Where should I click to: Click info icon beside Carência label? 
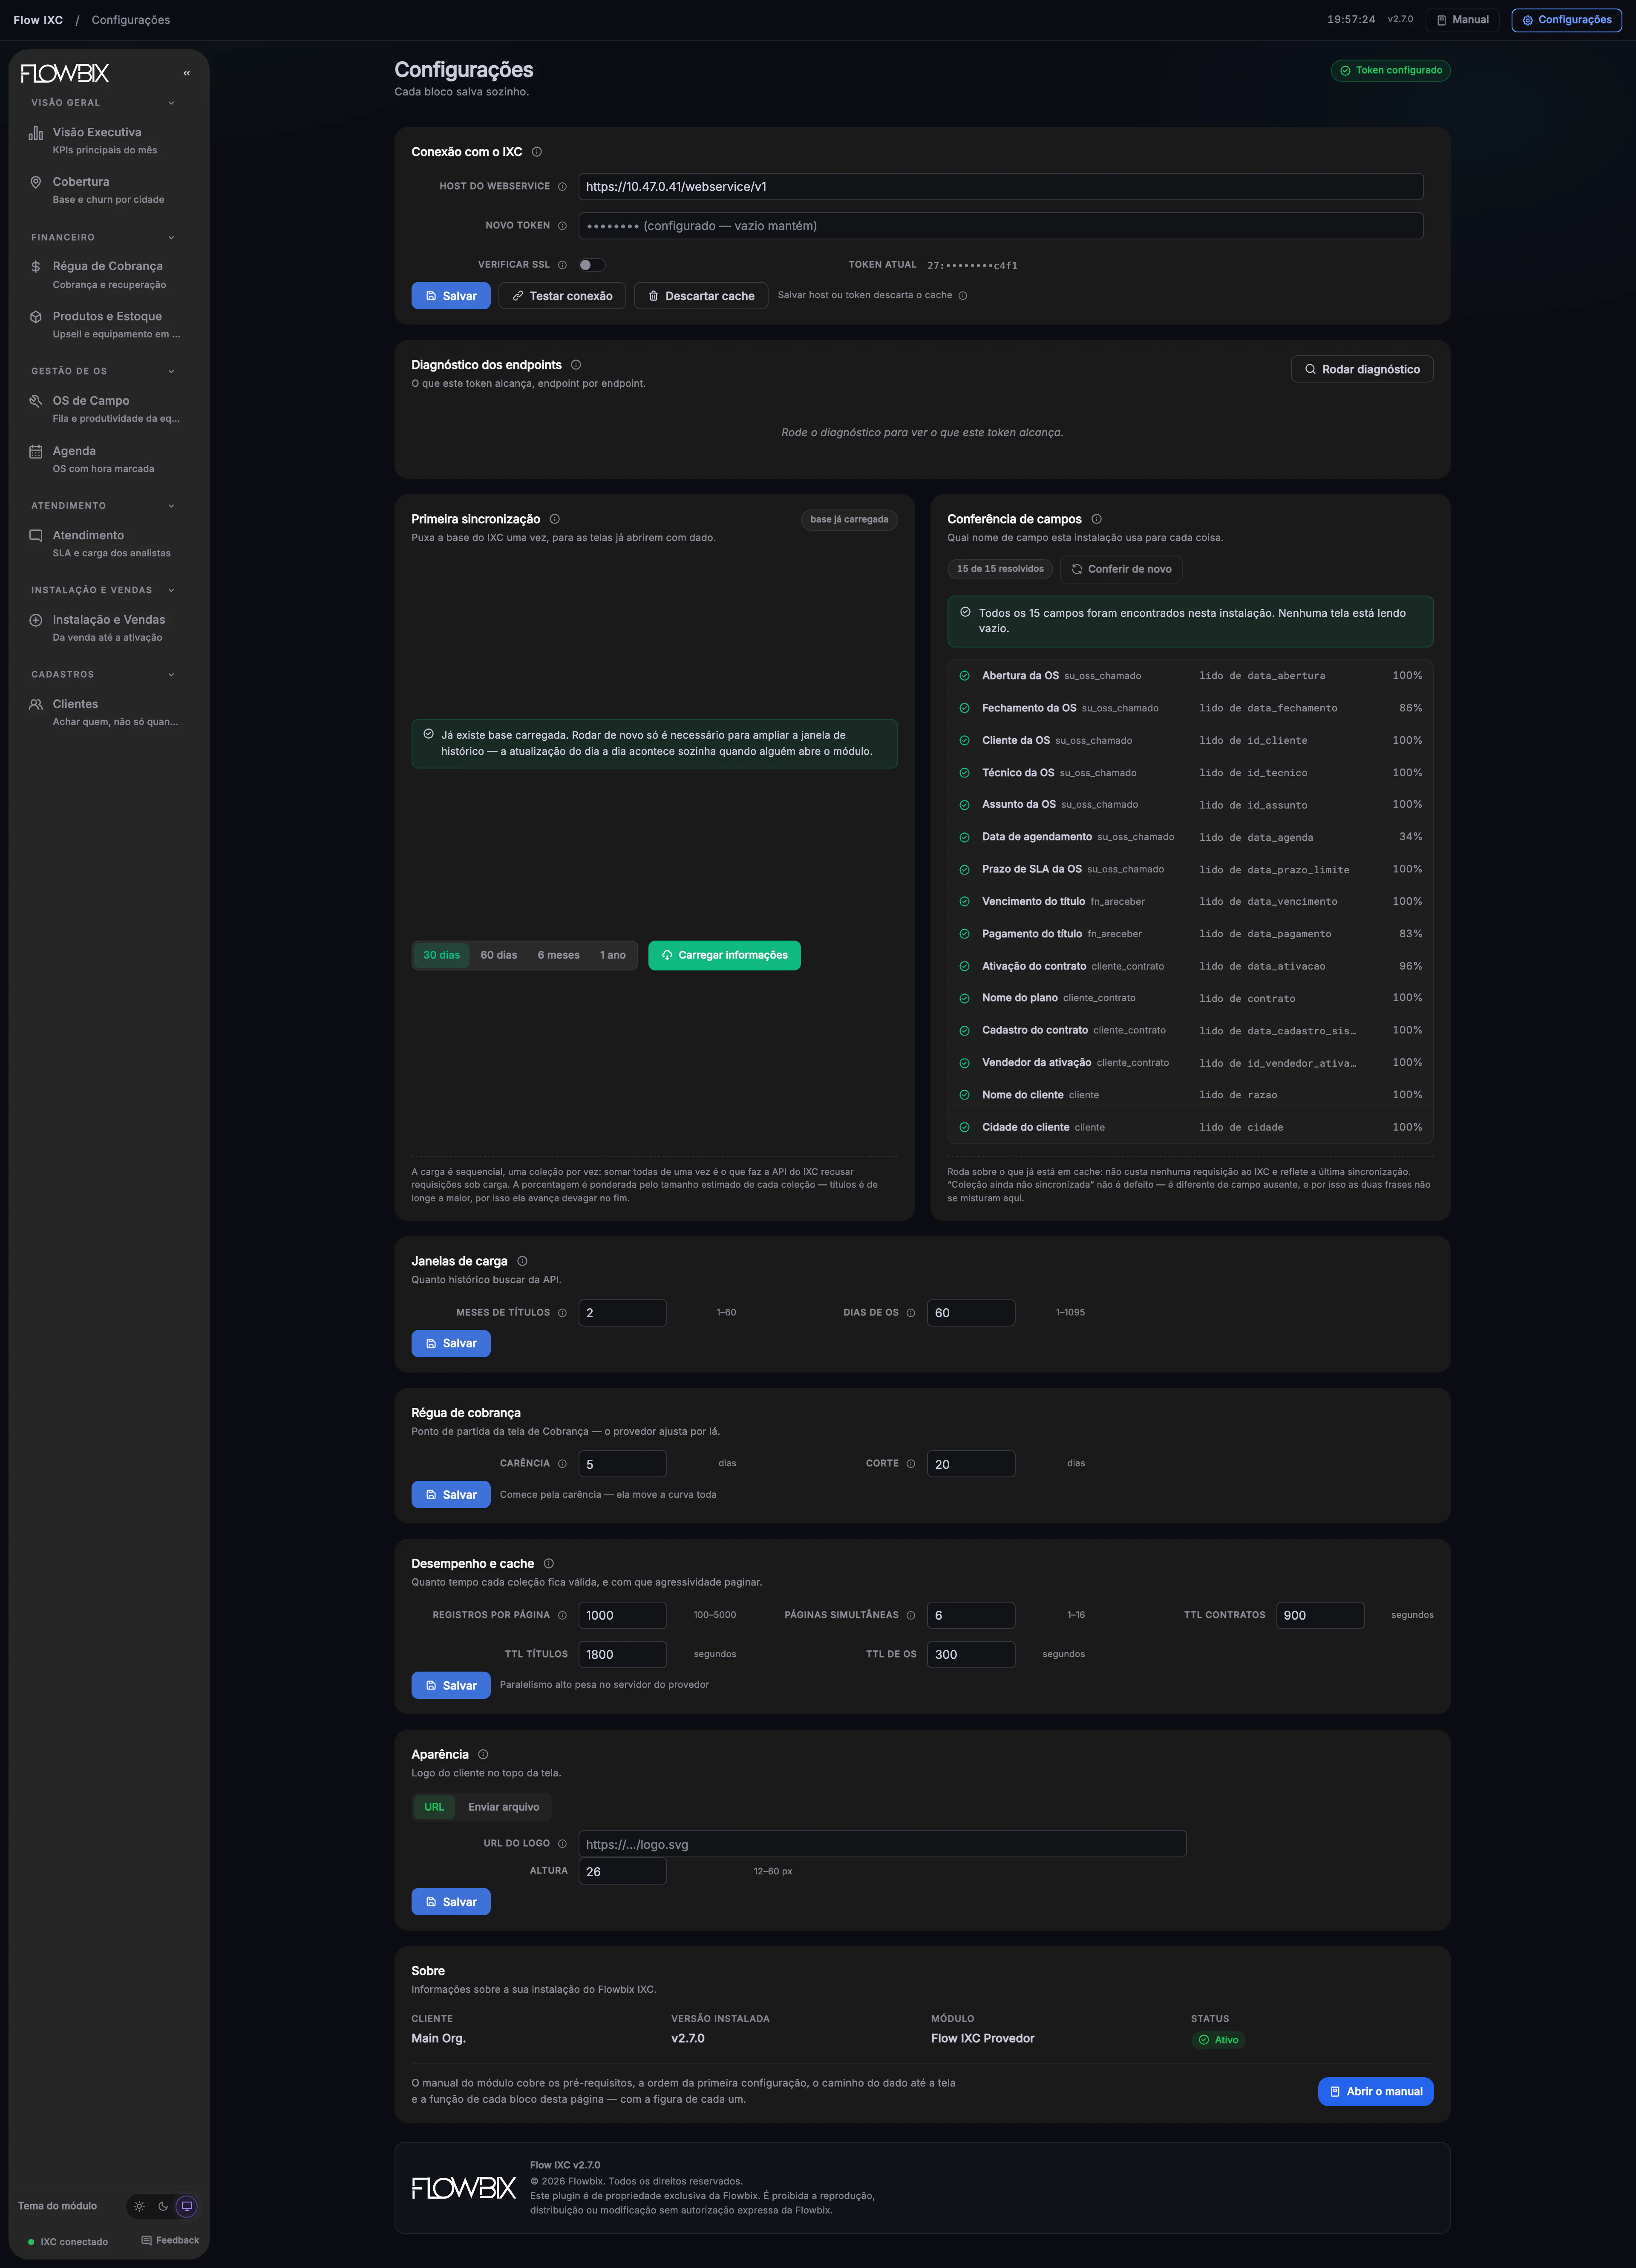click(562, 1464)
